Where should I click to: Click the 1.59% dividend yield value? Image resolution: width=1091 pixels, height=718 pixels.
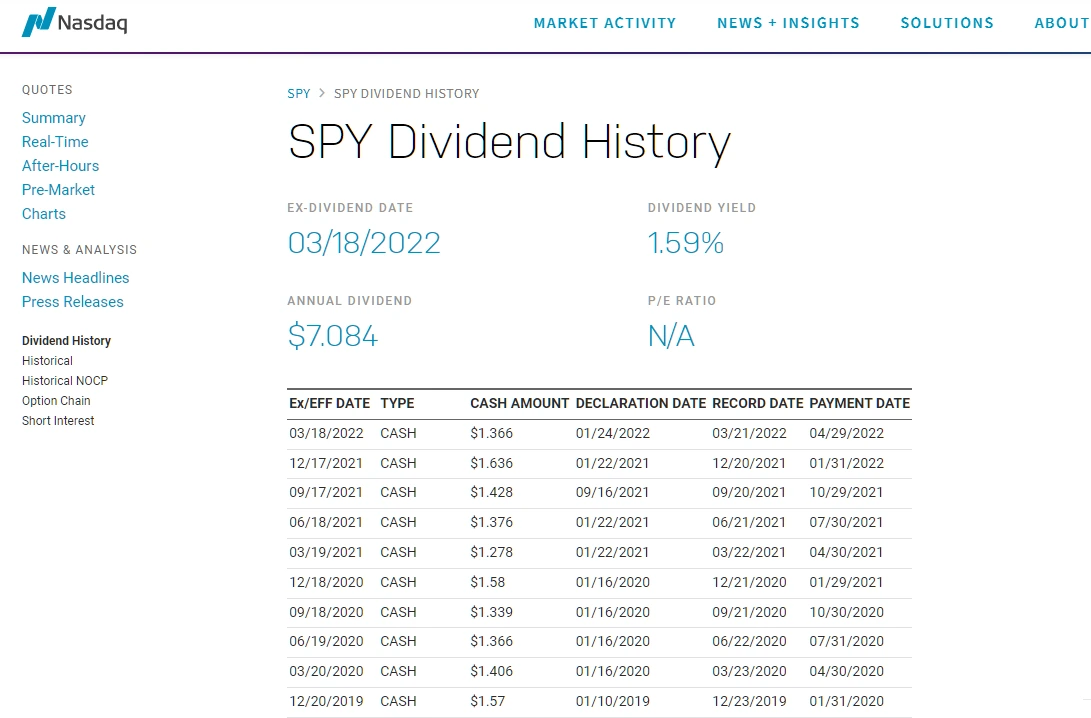tap(685, 243)
